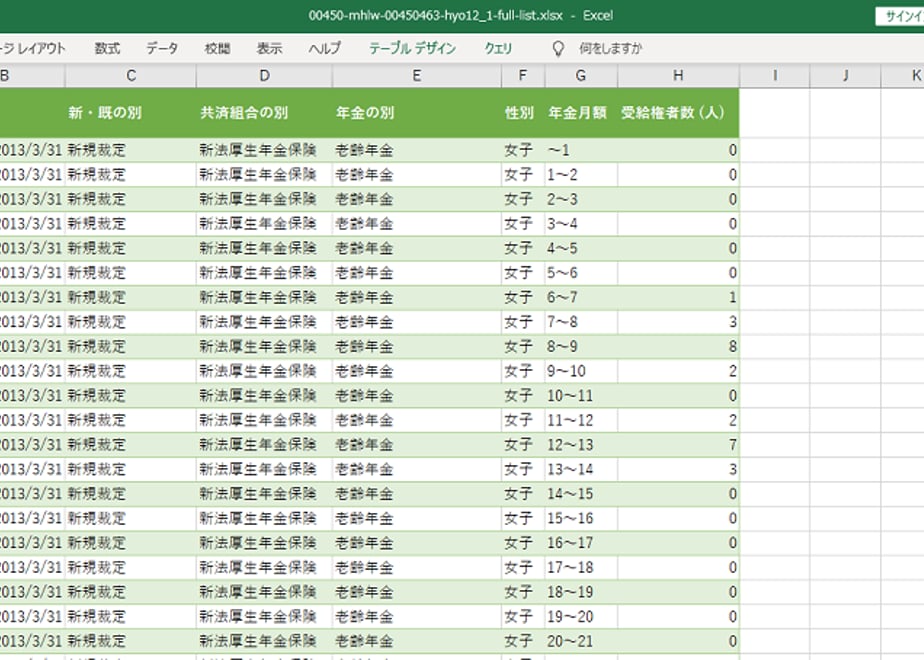This screenshot has height=660, width=924.
Task: Click 老齢年金 in the 2～3 row
Action: click(x=417, y=199)
